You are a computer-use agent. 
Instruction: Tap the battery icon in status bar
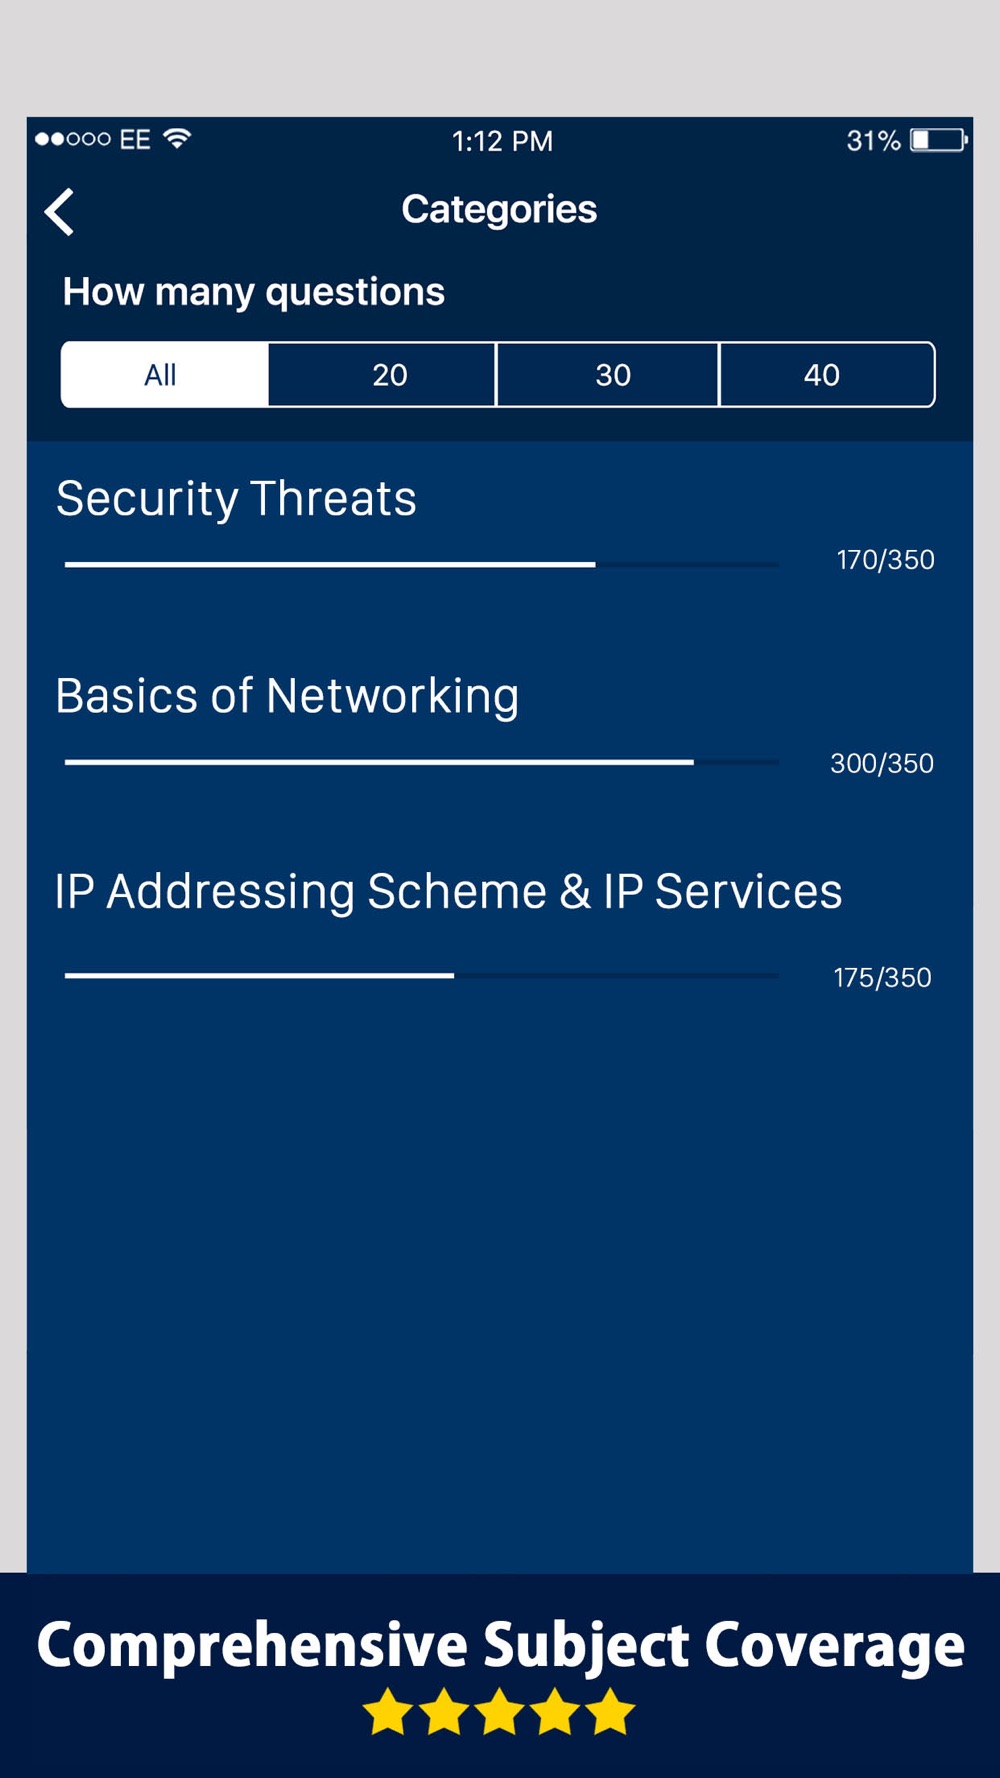pyautogui.click(x=938, y=140)
